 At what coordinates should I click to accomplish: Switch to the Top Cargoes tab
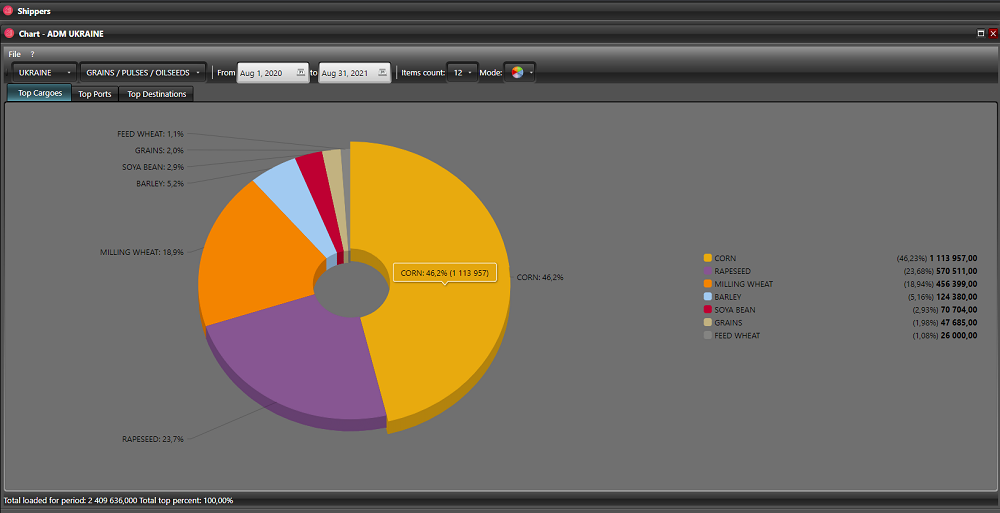40,93
